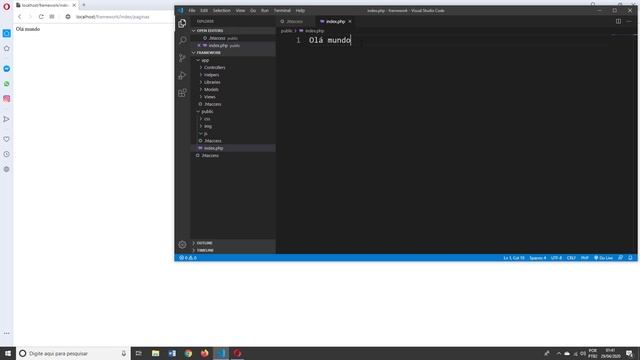
Task: Click Go Live in the status bar
Action: tap(603, 258)
